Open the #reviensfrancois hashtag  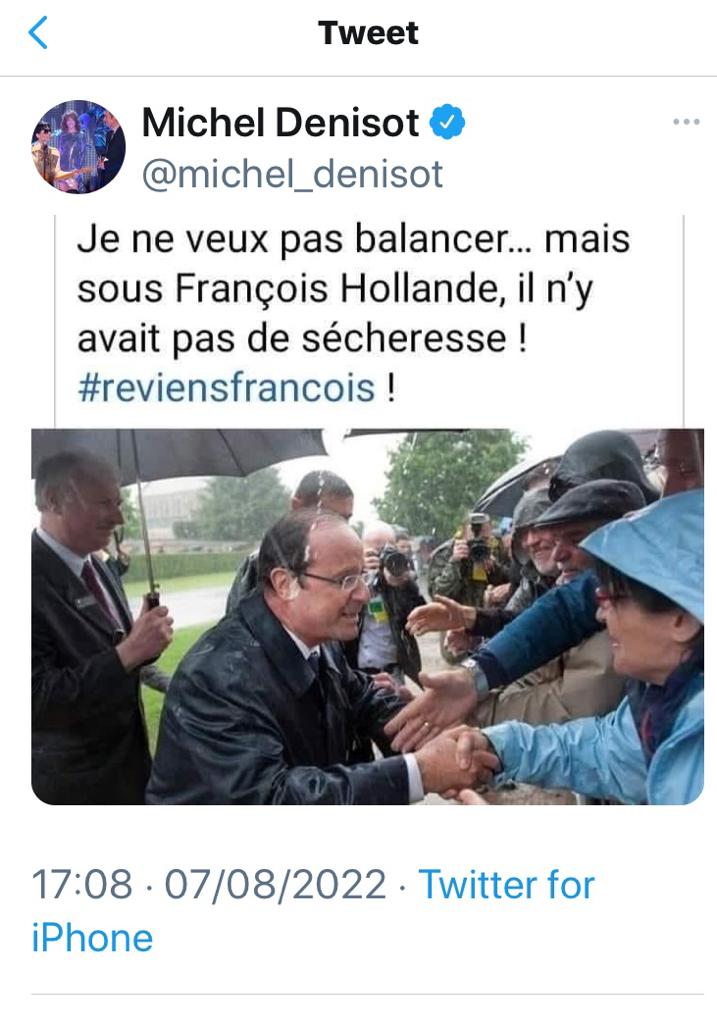[x=227, y=387]
